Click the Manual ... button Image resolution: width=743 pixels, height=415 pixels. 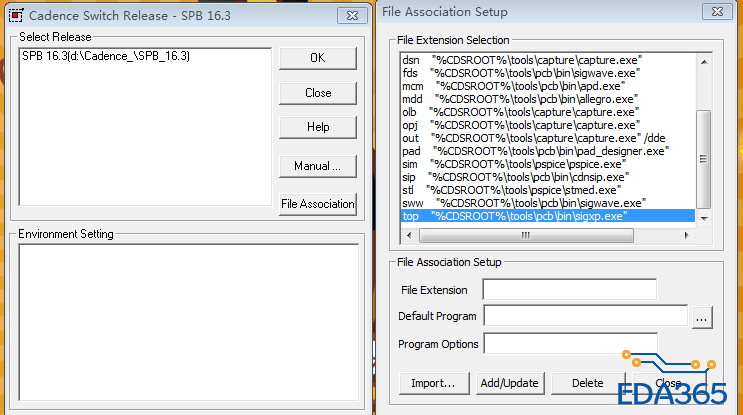317,166
